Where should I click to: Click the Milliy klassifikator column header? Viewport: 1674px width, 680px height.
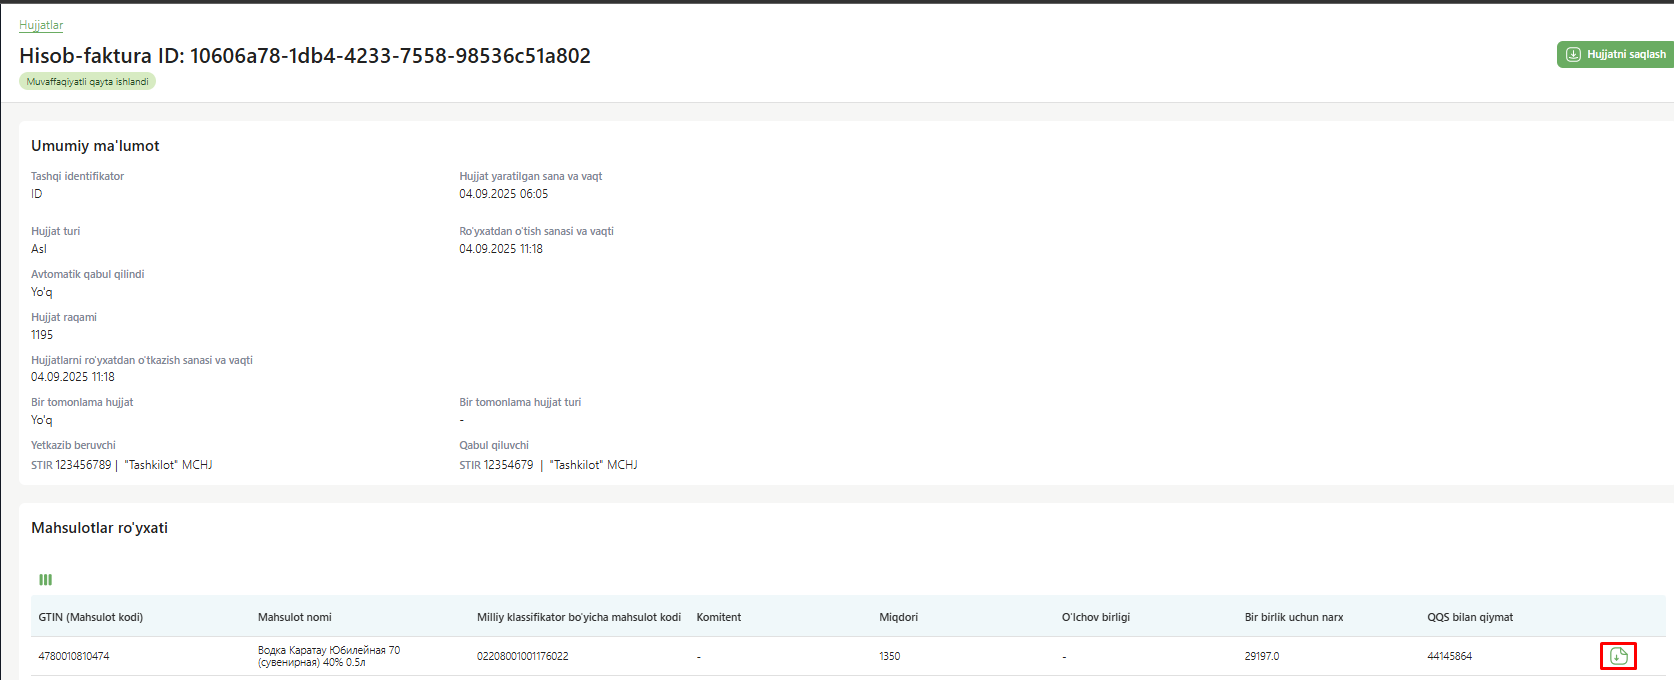578,617
